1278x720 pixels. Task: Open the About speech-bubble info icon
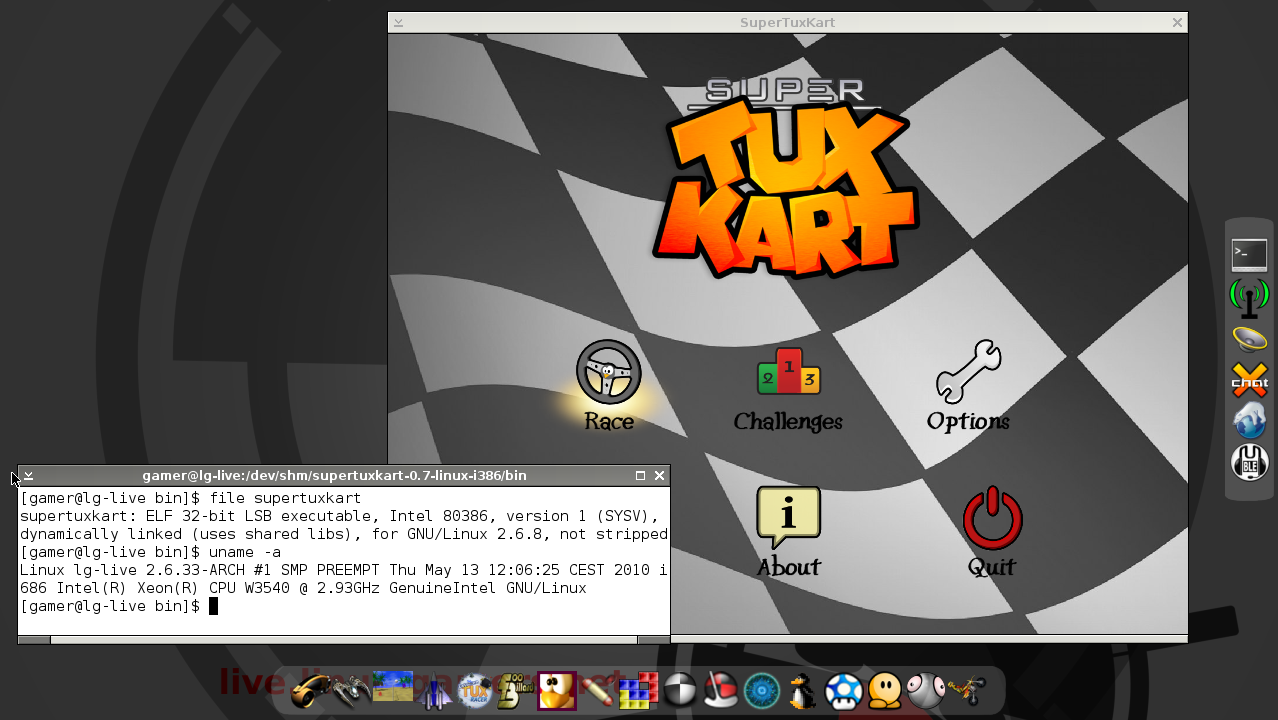tap(788, 517)
